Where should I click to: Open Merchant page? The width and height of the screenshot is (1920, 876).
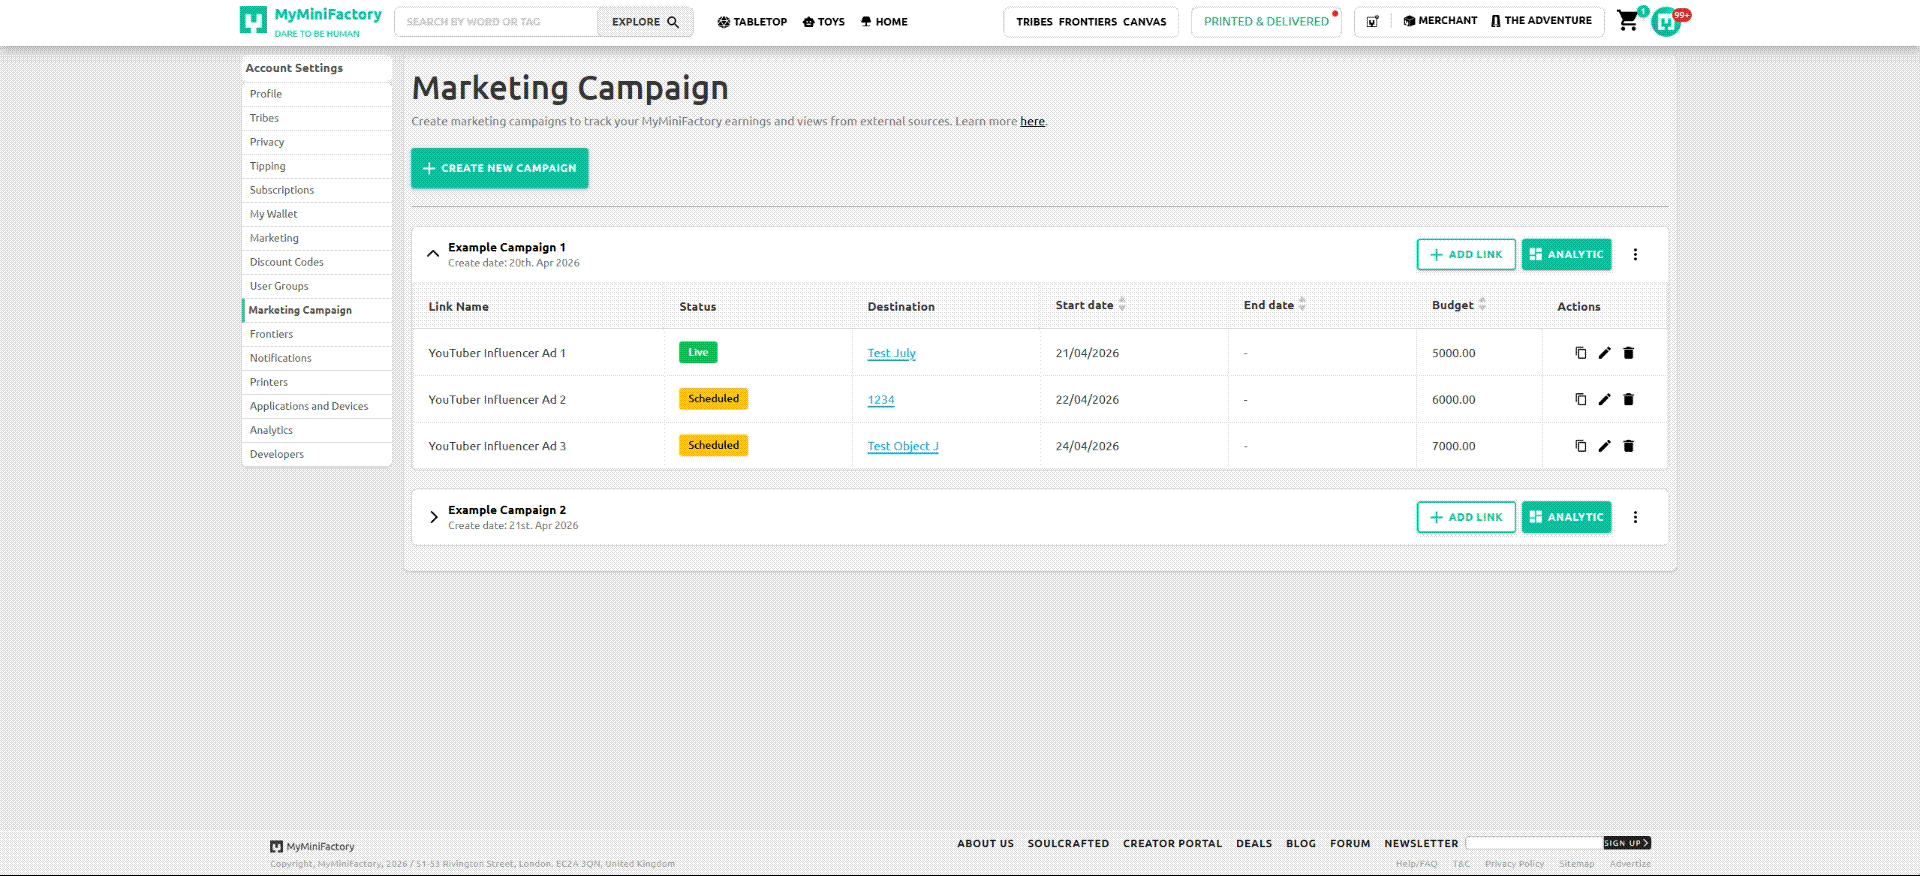click(1440, 21)
